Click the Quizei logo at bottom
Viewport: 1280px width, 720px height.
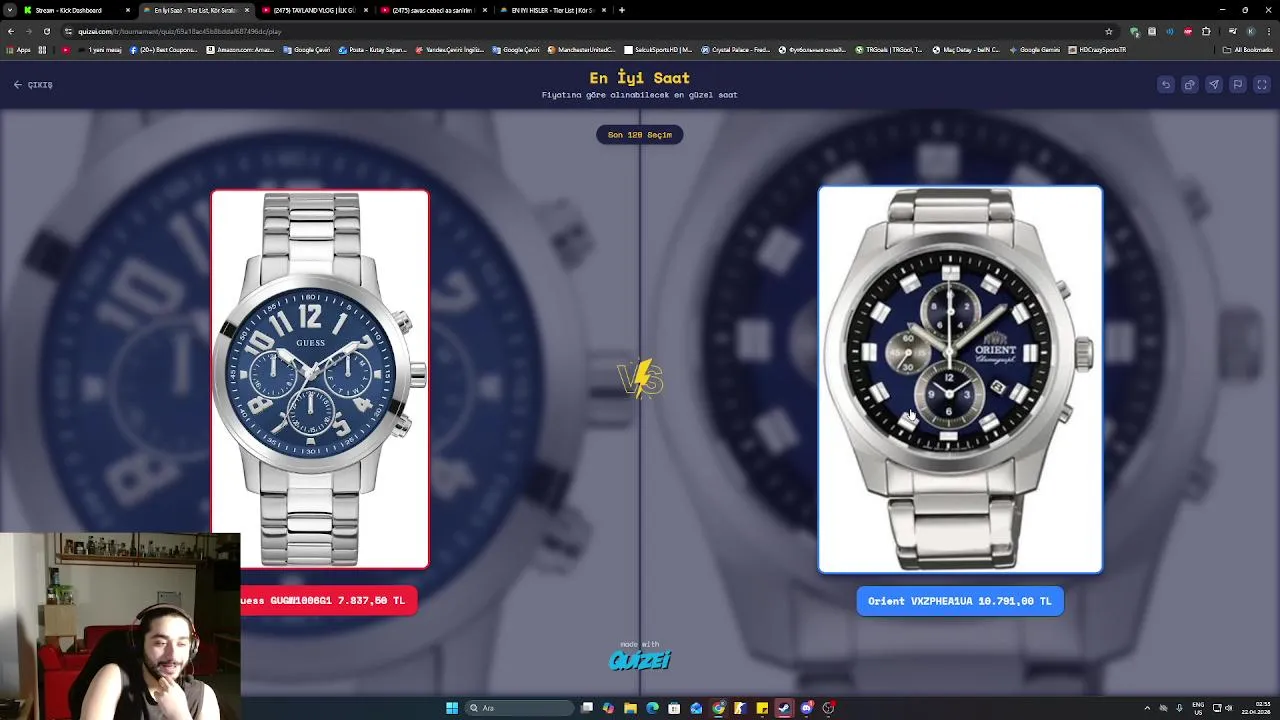click(640, 659)
